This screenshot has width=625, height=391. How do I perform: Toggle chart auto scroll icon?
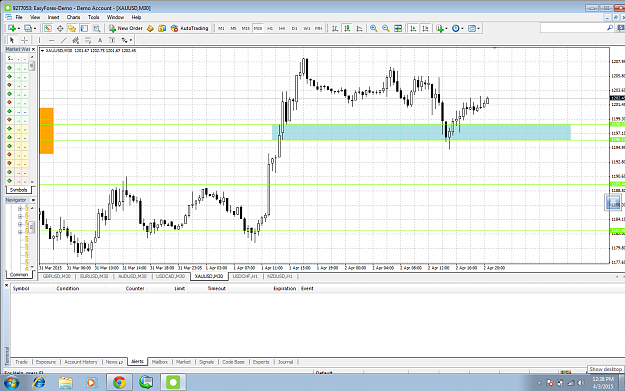(x=413, y=28)
